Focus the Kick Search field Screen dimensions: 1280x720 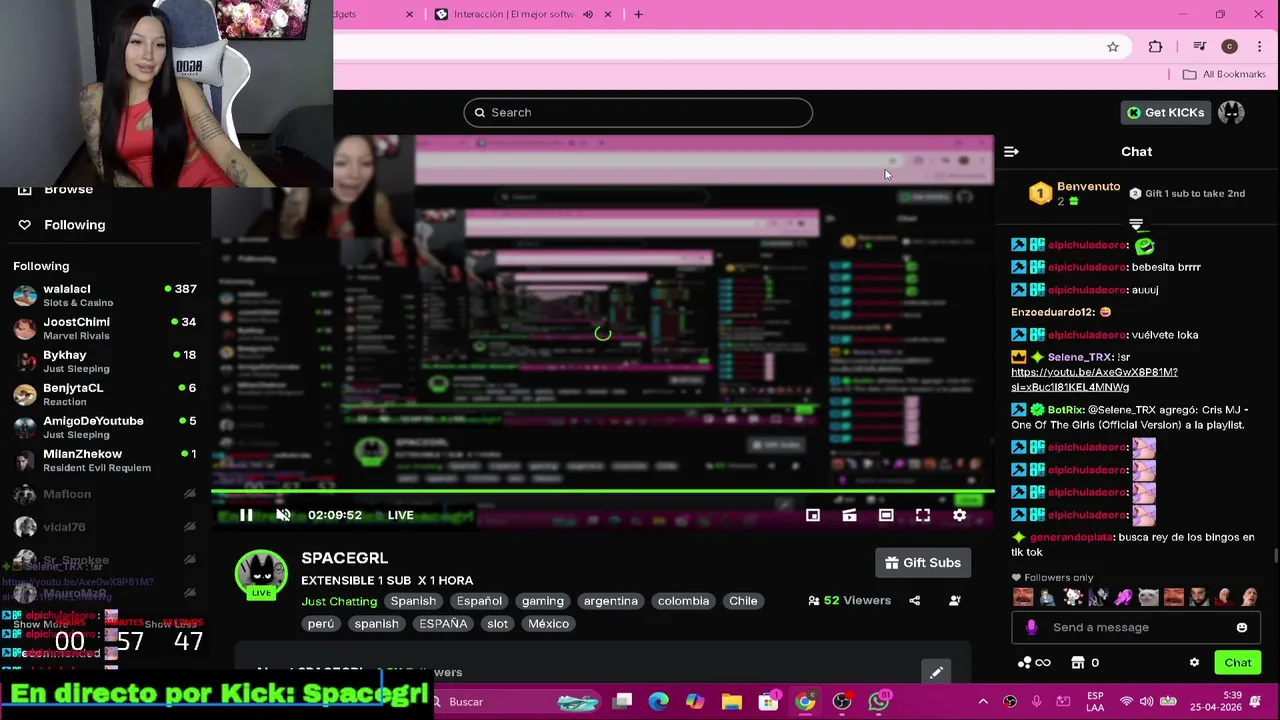638,112
